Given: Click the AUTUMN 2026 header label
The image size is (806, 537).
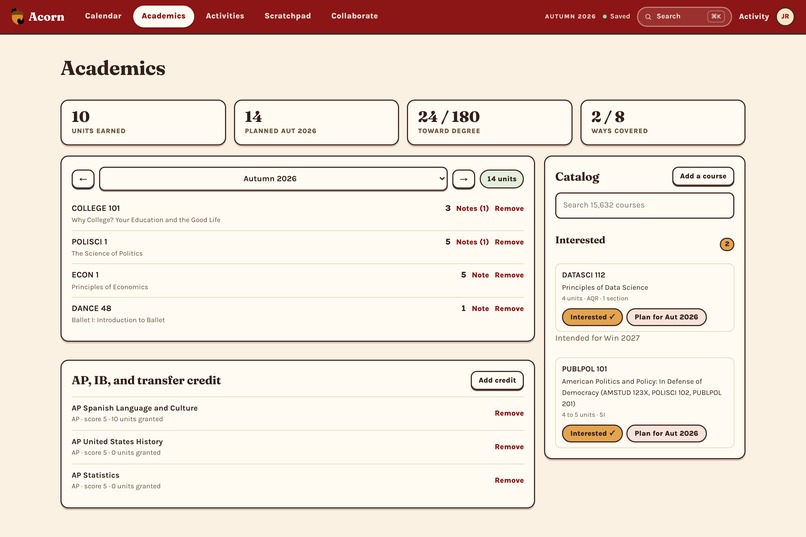Looking at the screenshot, I should click(x=570, y=16).
